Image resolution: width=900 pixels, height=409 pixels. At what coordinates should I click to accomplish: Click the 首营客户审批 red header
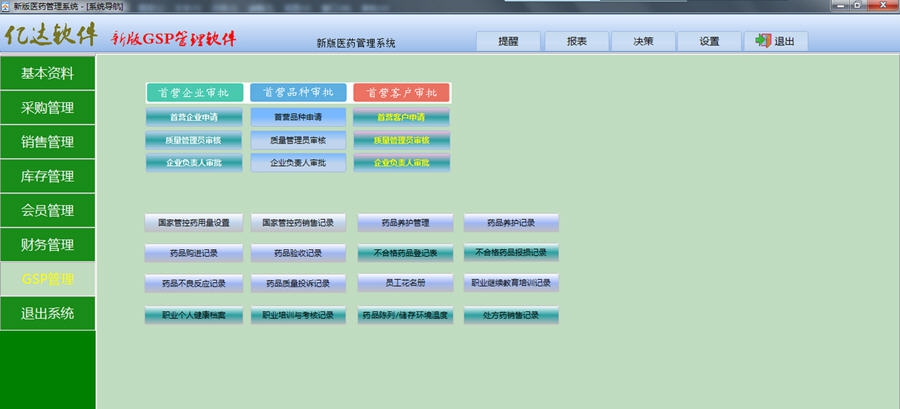click(401, 93)
